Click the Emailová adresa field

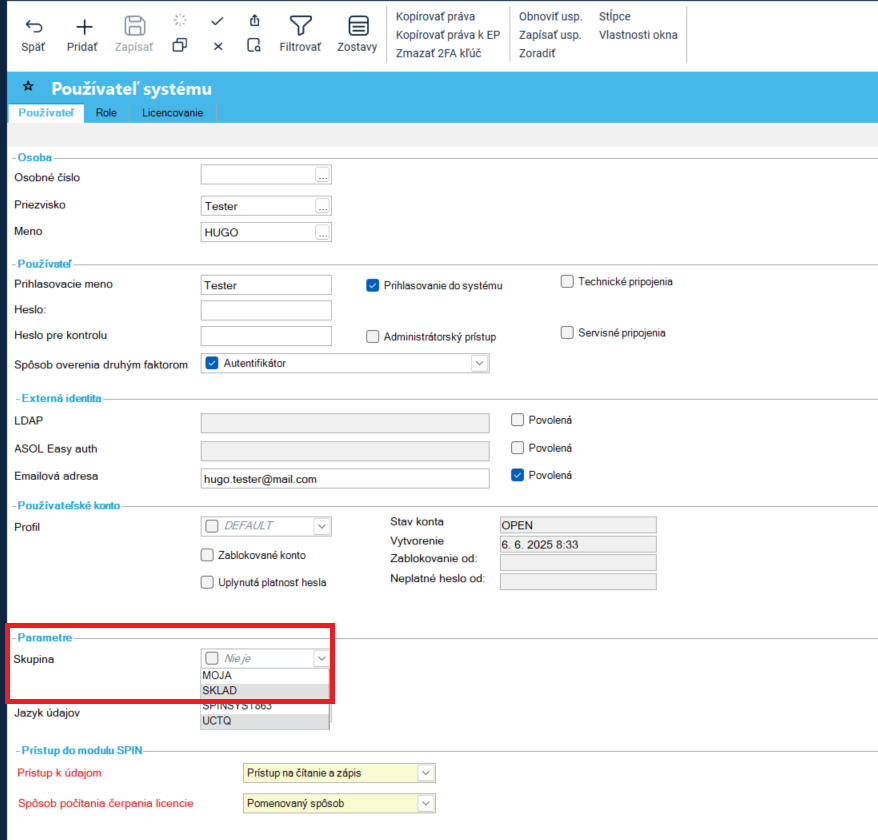click(345, 479)
